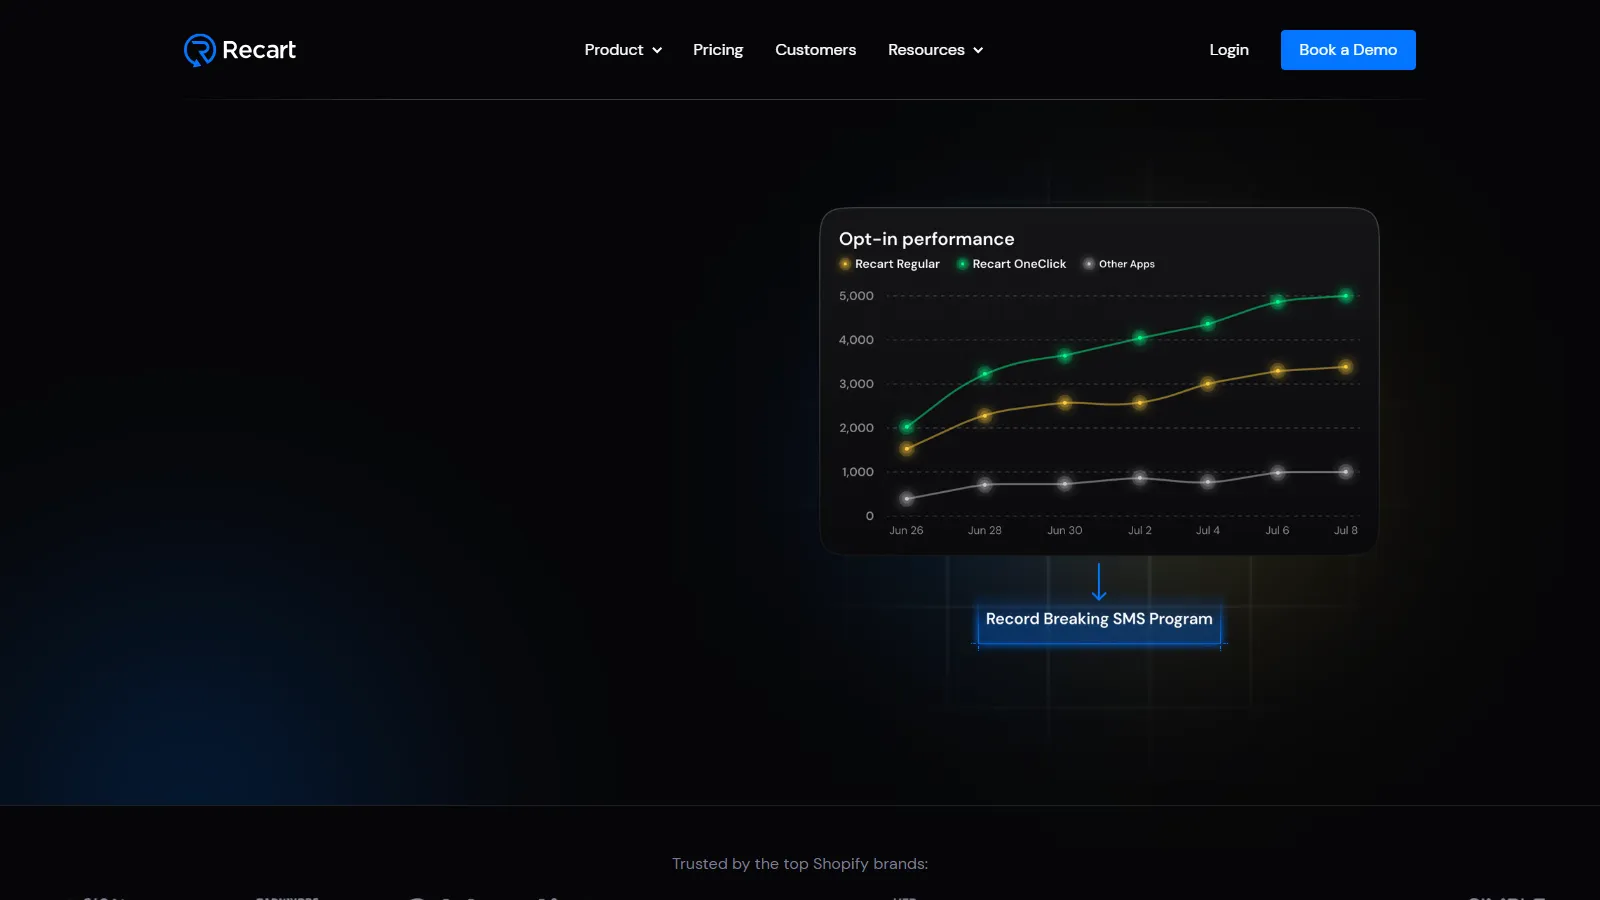Click the yellow Recart Regular legend dot
The width and height of the screenshot is (1600, 900).
pyautogui.click(x=845, y=264)
